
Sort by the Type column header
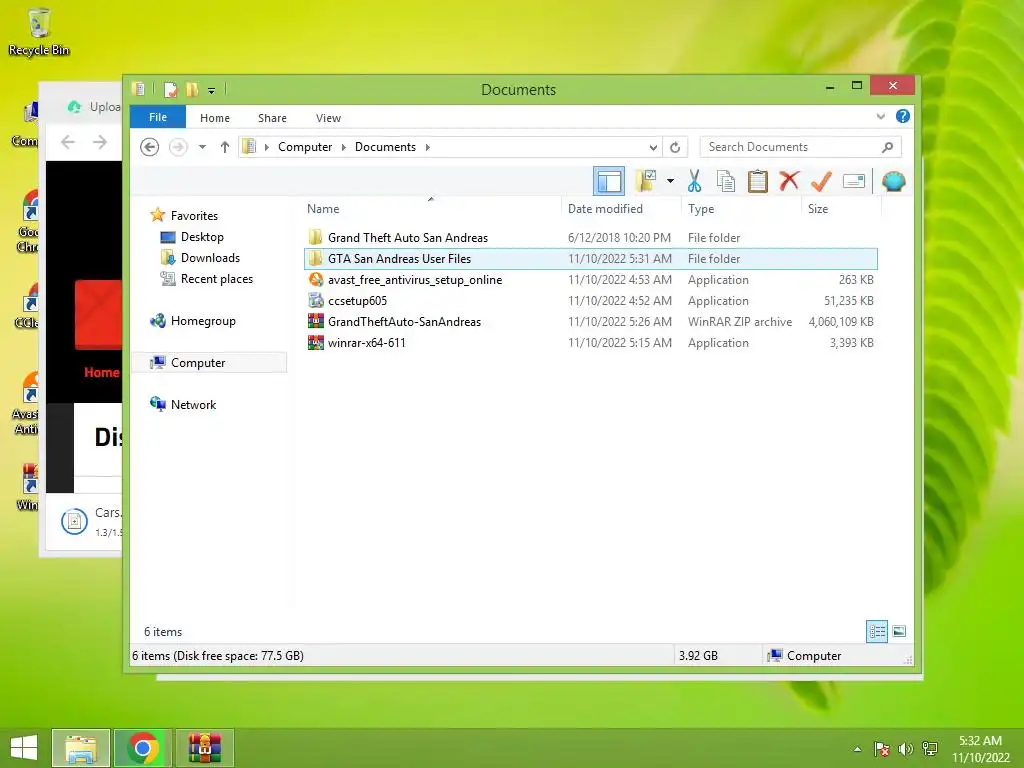pos(741,209)
